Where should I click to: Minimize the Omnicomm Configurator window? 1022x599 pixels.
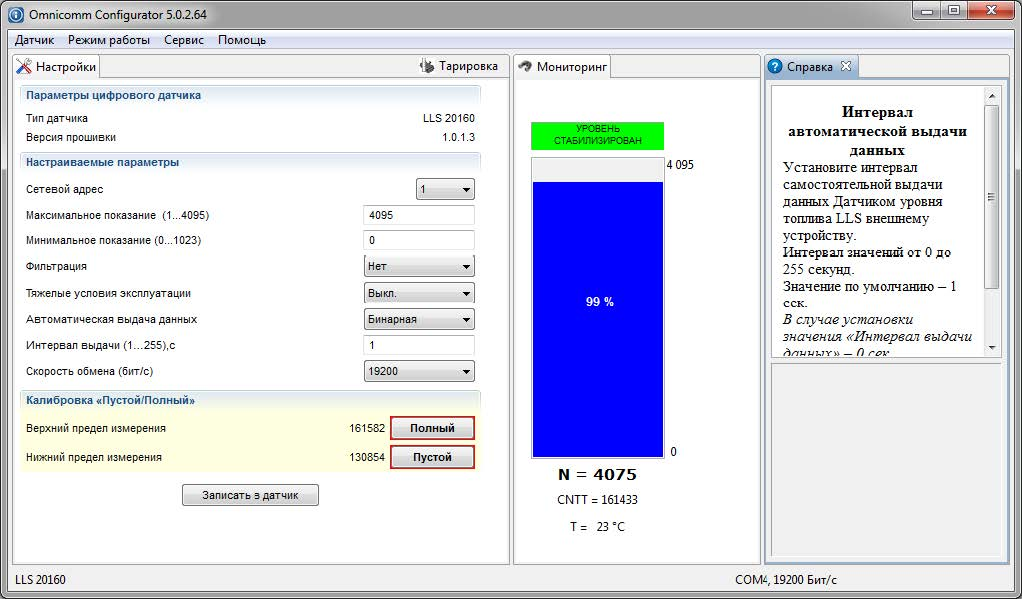click(x=928, y=11)
